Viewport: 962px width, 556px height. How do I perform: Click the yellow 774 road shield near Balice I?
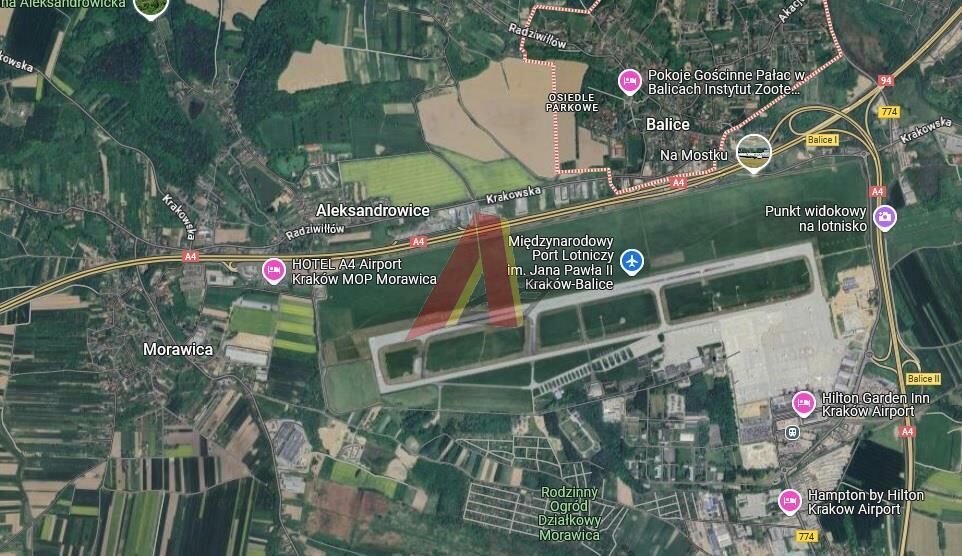tap(889, 112)
